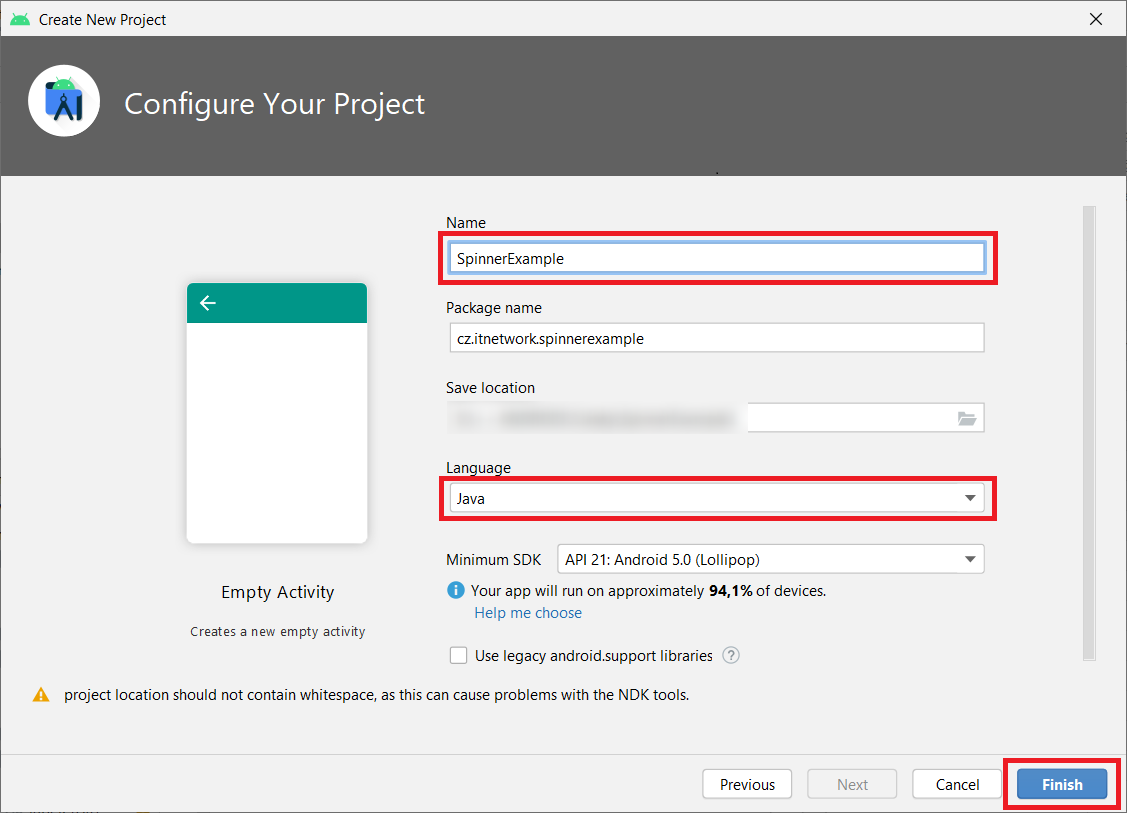This screenshot has width=1127, height=813.
Task: Click the Empty Activity preview thumbnail
Action: [277, 413]
